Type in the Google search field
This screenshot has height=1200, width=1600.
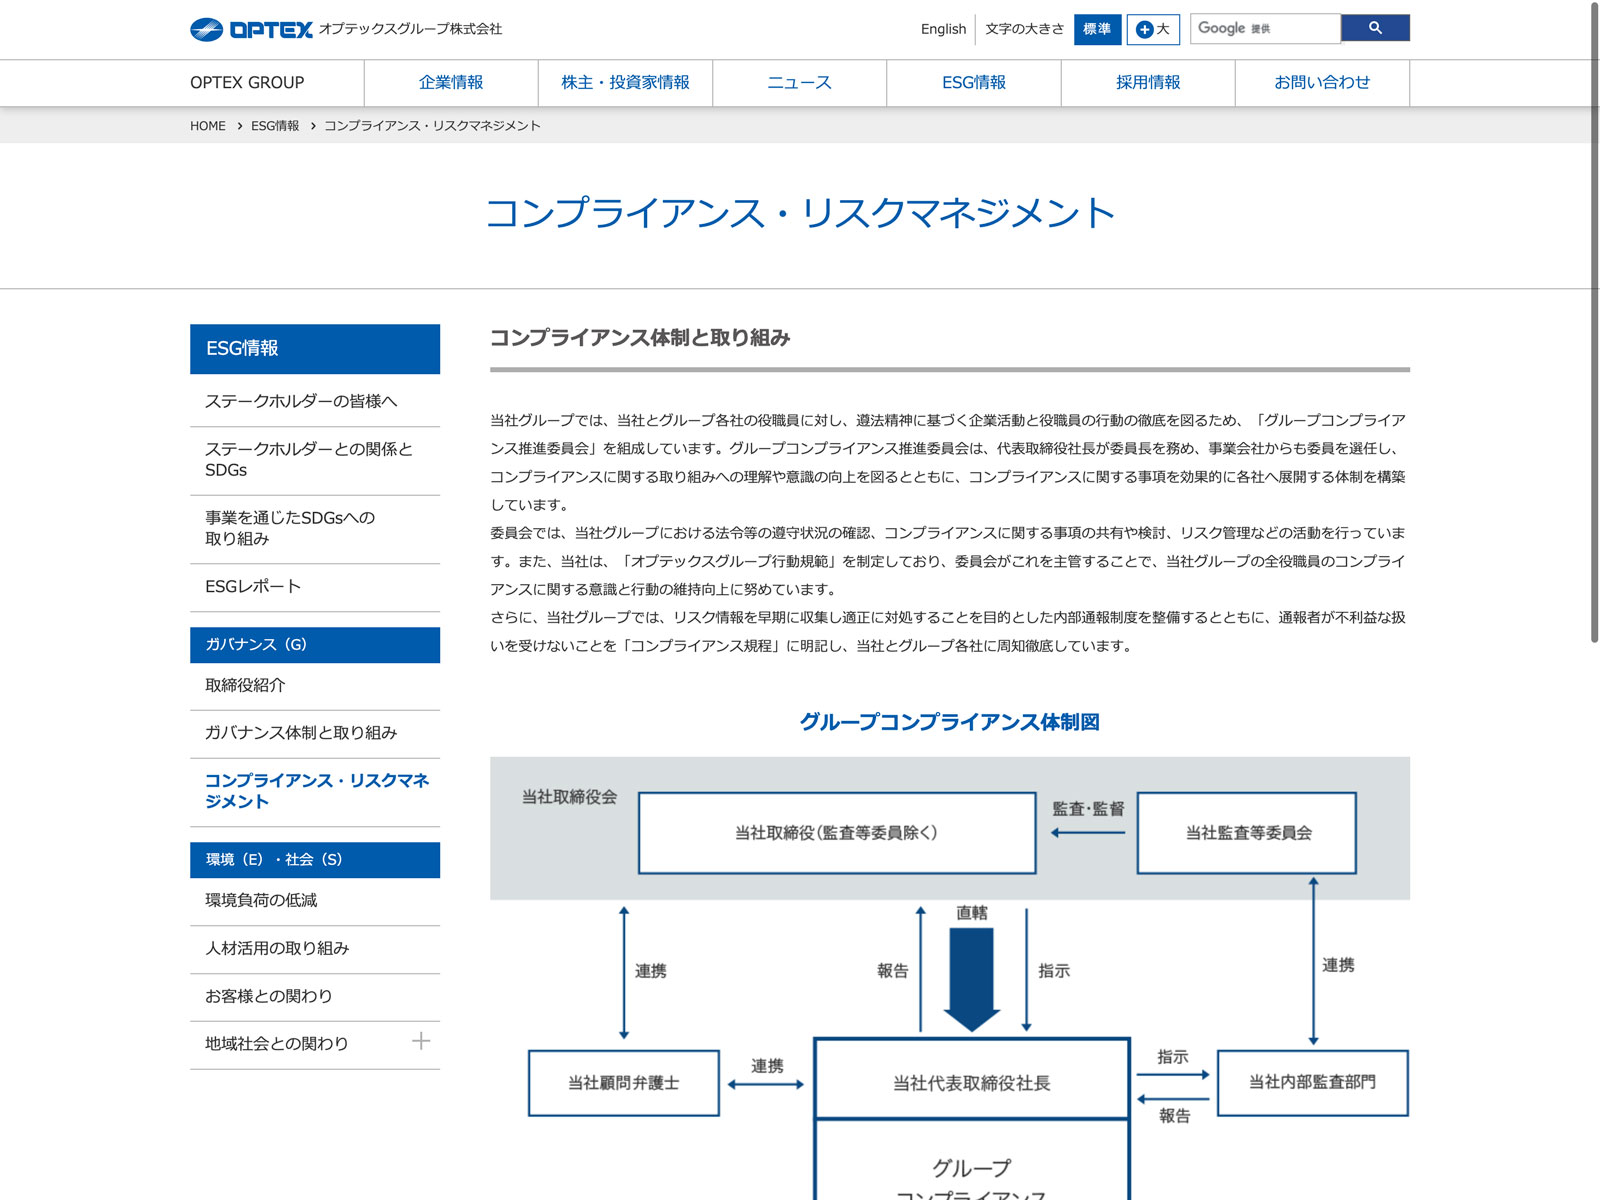click(1264, 28)
